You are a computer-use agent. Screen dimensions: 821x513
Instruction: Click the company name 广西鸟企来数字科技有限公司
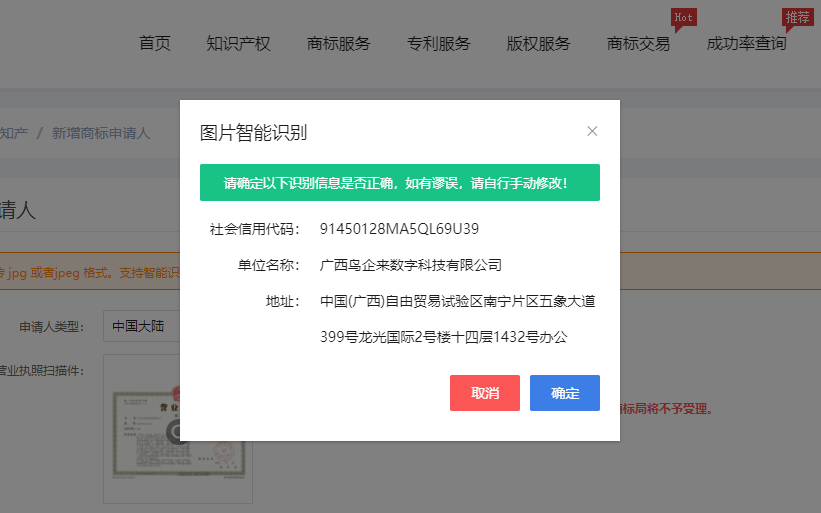click(x=411, y=265)
